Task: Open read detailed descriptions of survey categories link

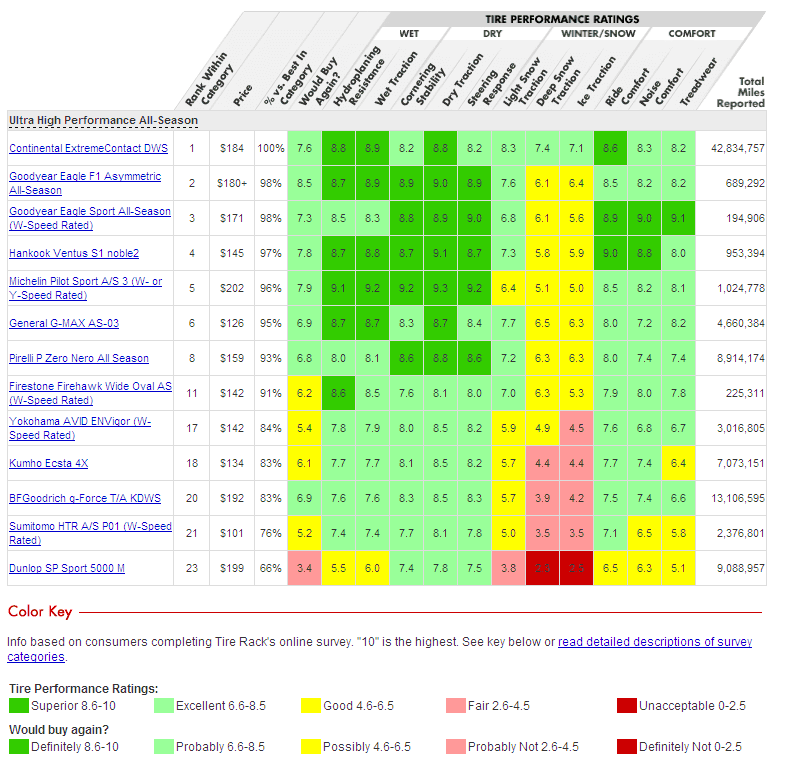Action: (655, 642)
